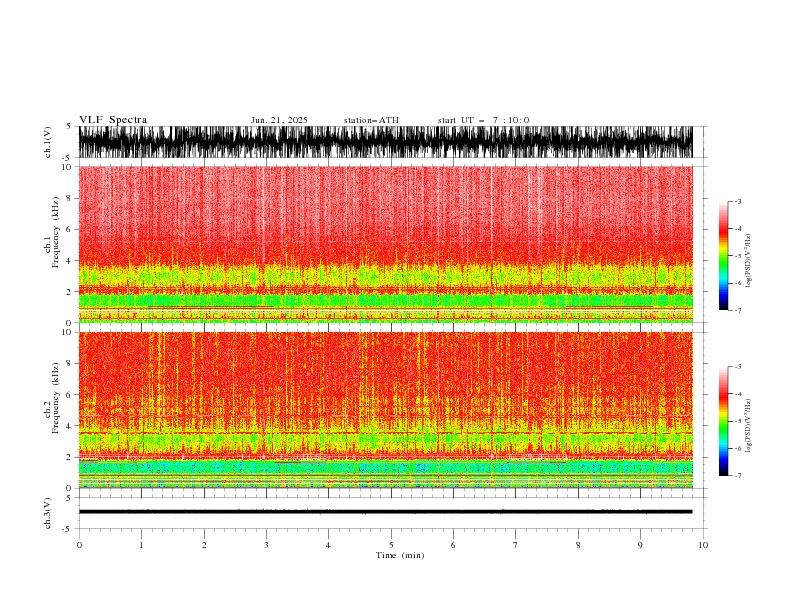Click the flat ch.3 waveform trace
The image size is (792, 612).
pos(385,512)
